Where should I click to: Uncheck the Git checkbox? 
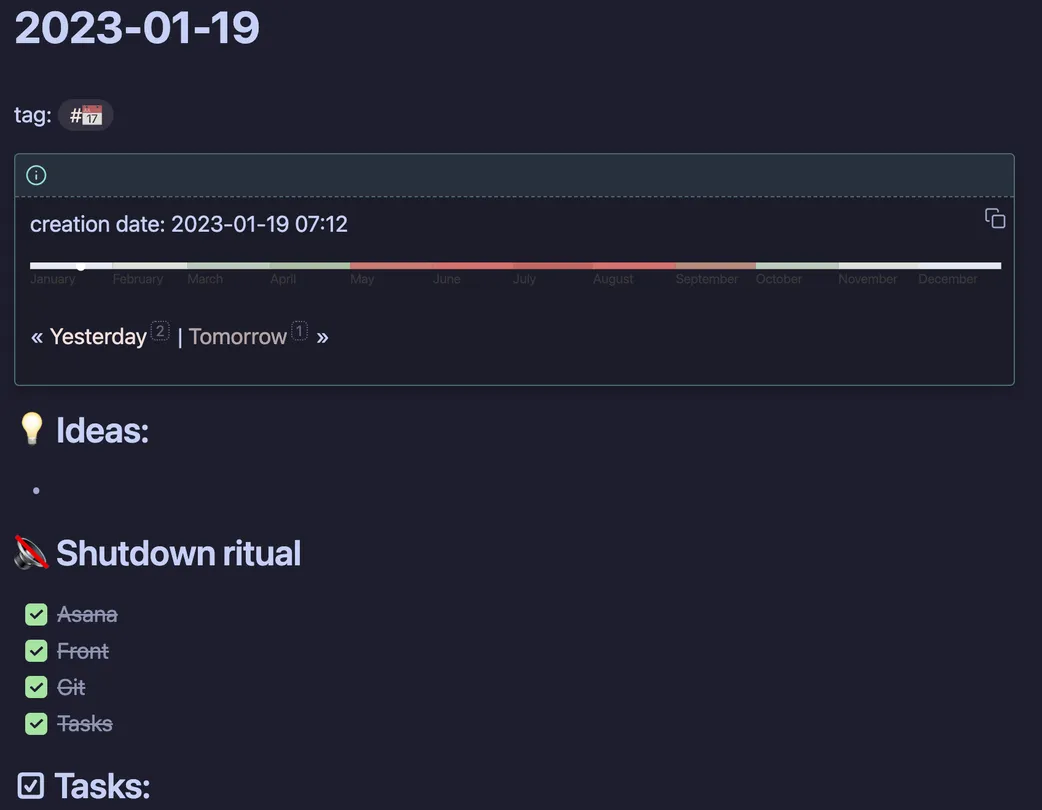pyautogui.click(x=37, y=687)
